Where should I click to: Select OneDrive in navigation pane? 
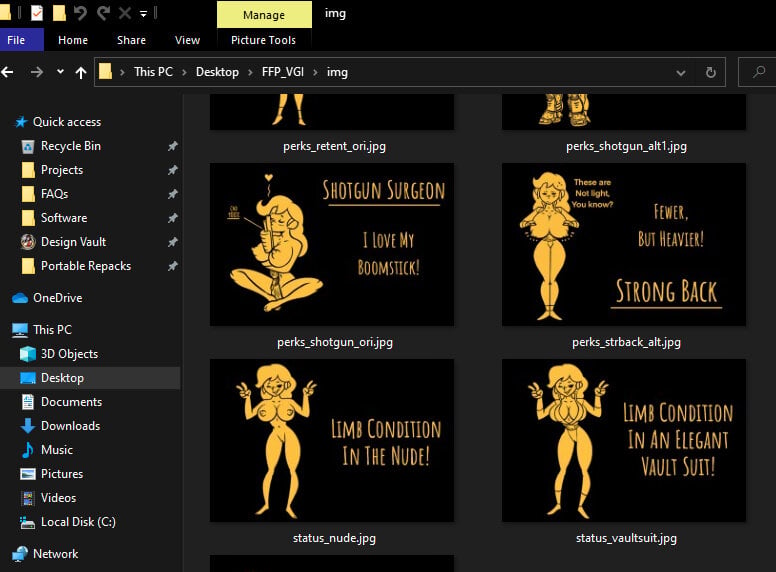[57, 298]
